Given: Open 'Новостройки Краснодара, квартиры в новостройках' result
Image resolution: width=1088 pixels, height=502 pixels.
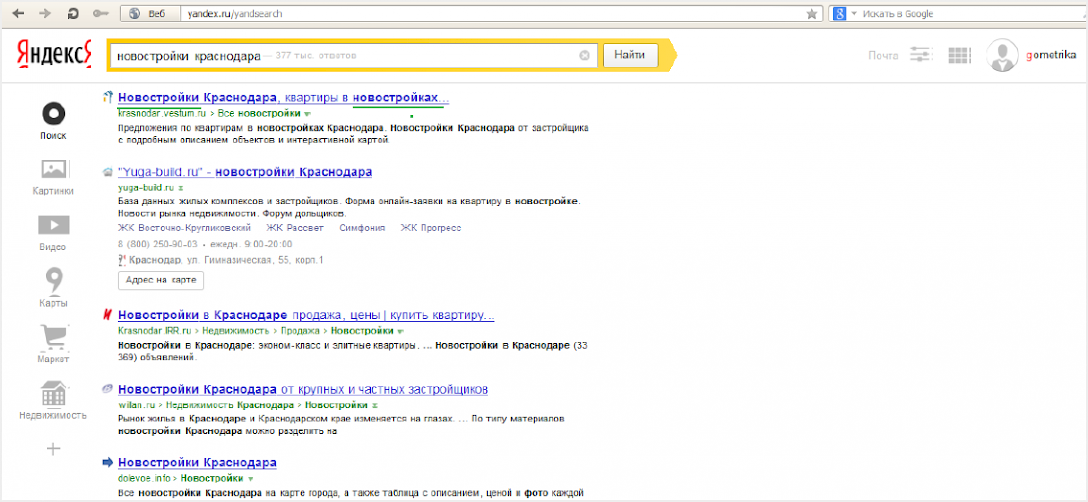Looking at the screenshot, I should [x=284, y=98].
